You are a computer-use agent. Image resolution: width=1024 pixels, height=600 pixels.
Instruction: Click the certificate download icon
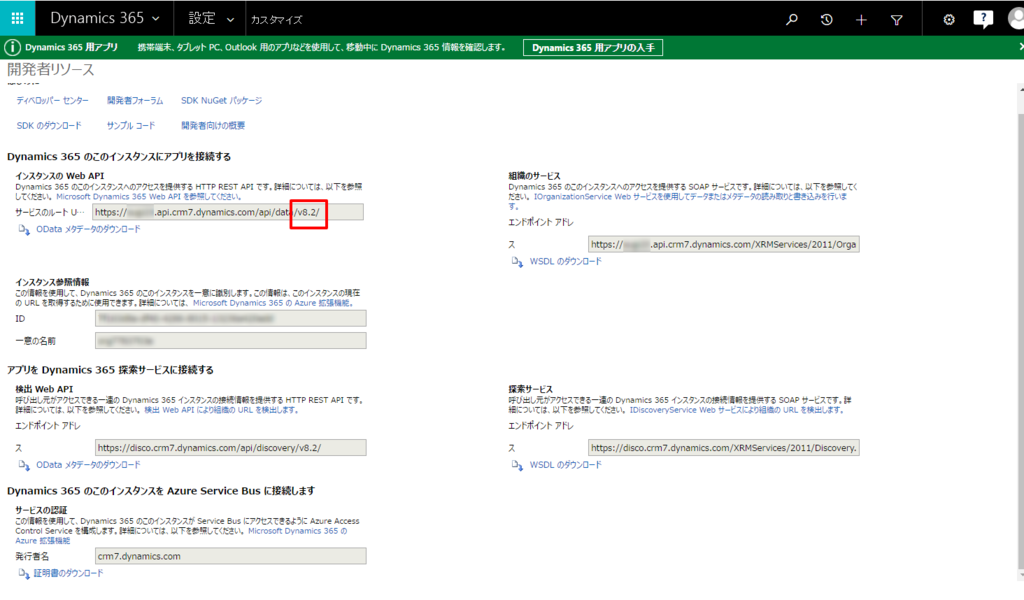(x=24, y=574)
